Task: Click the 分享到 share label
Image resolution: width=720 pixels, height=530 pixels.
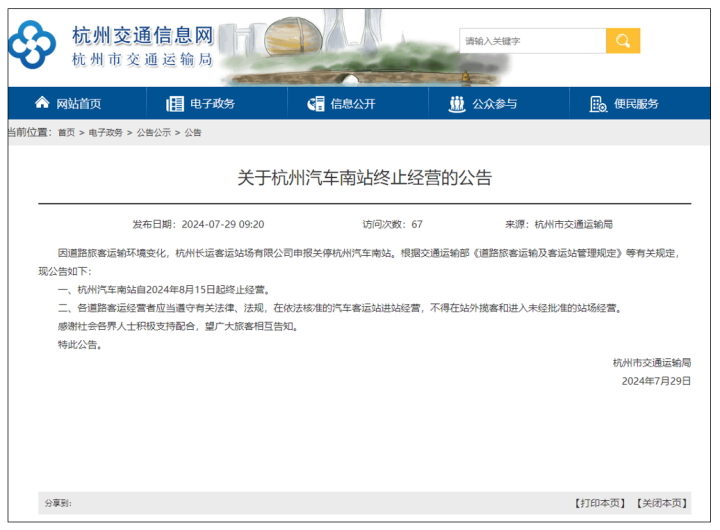Action: point(58,503)
